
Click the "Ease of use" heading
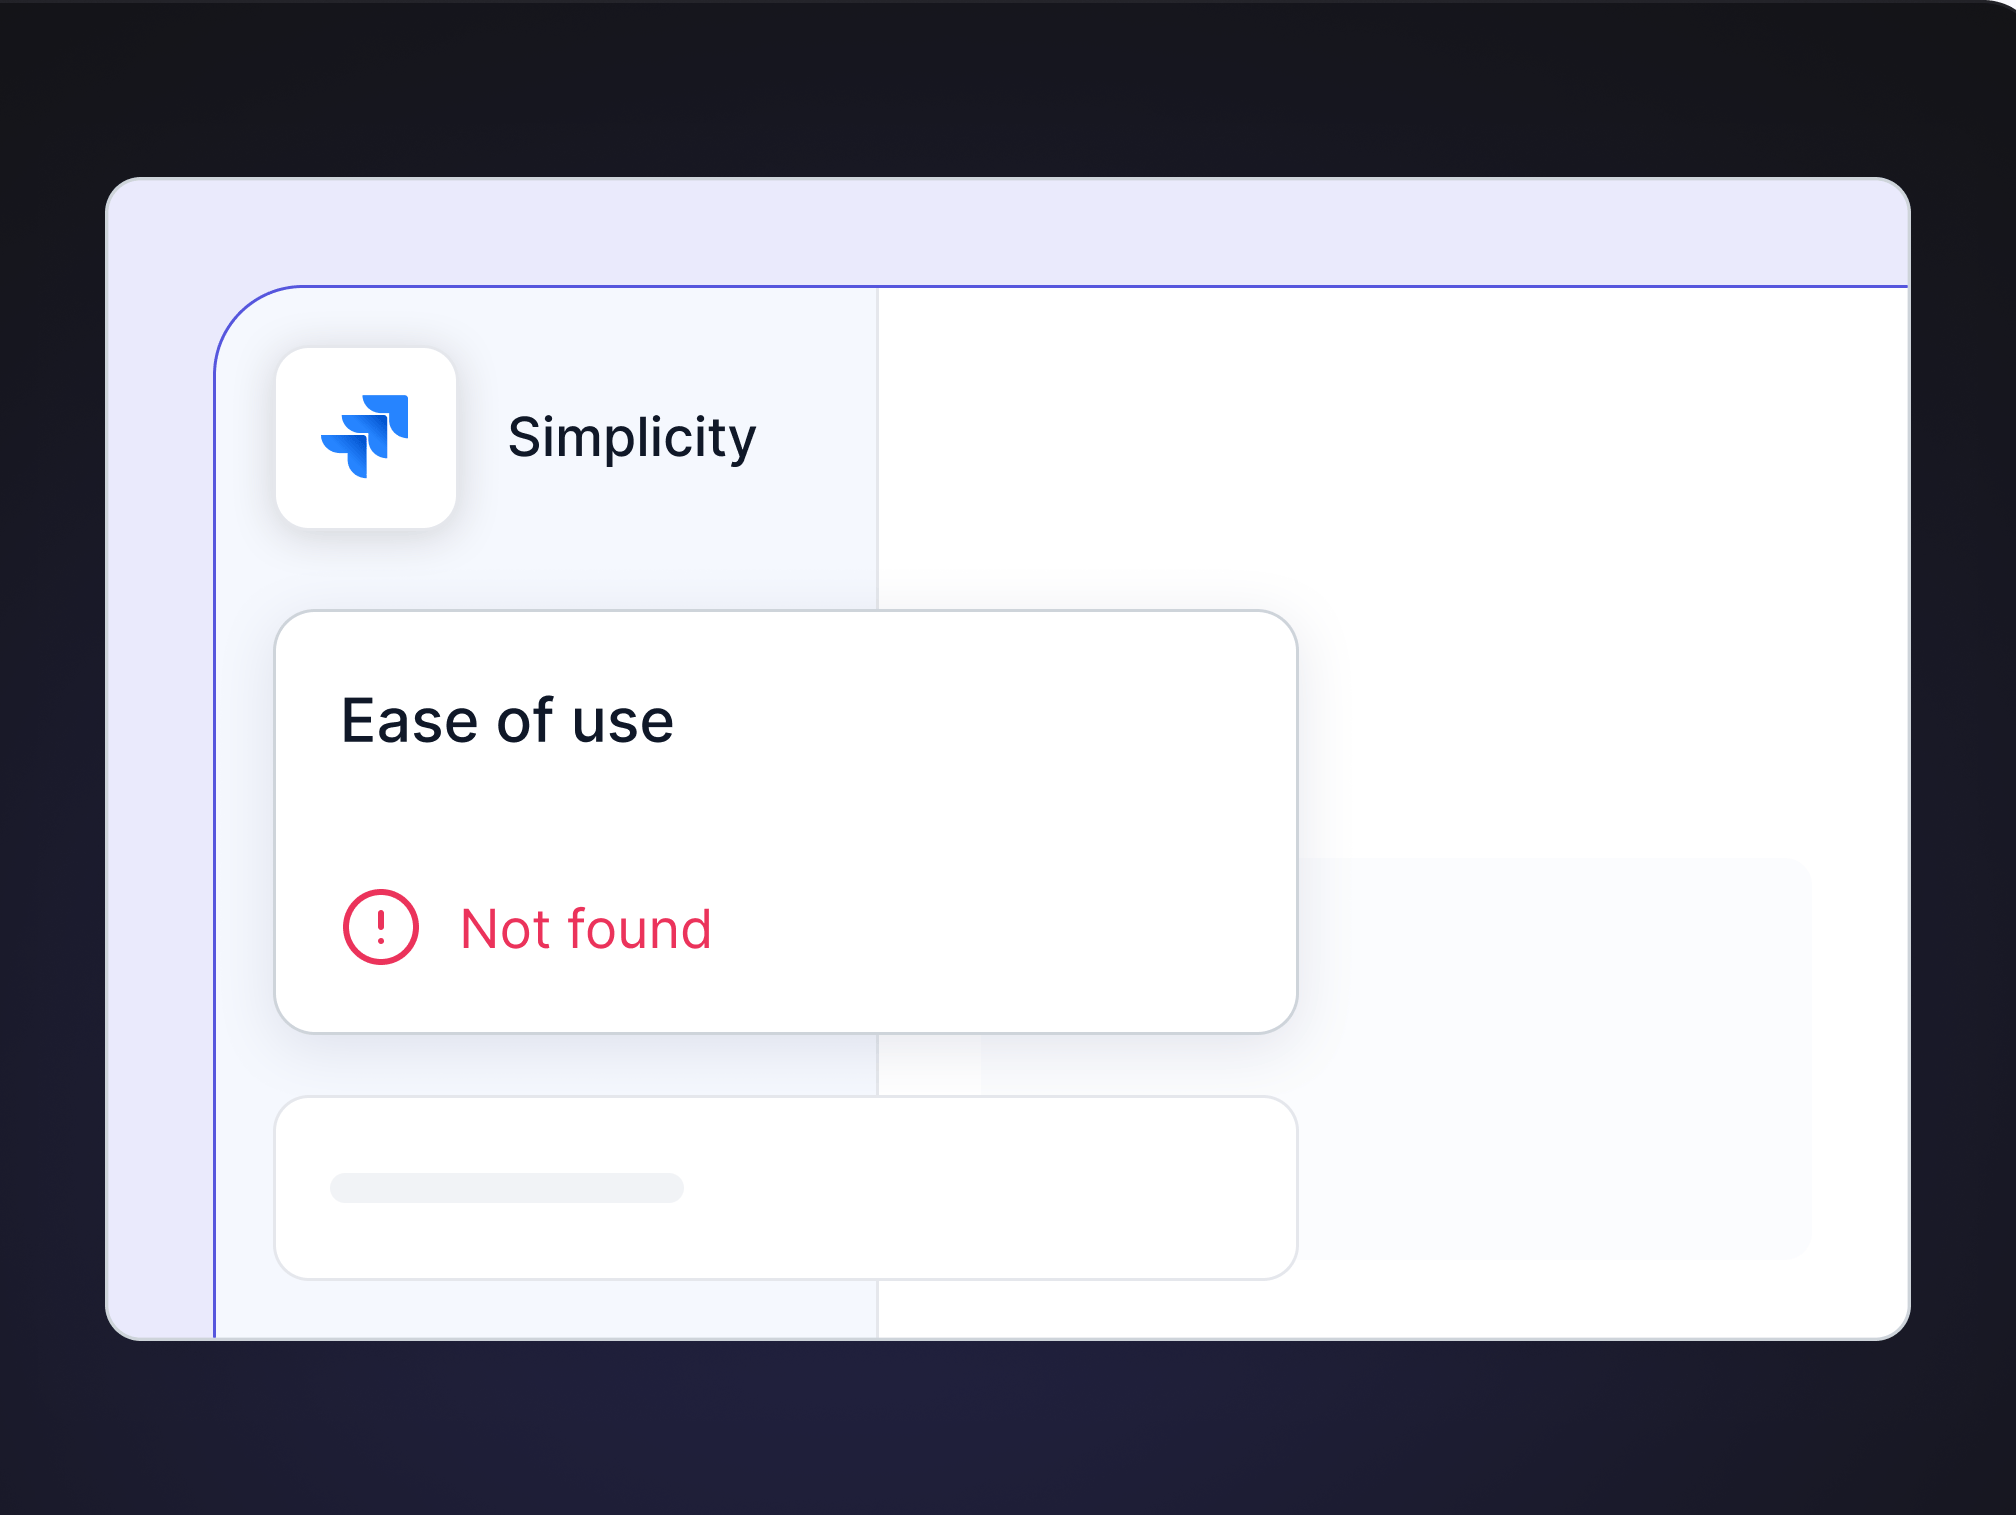pyautogui.click(x=507, y=720)
